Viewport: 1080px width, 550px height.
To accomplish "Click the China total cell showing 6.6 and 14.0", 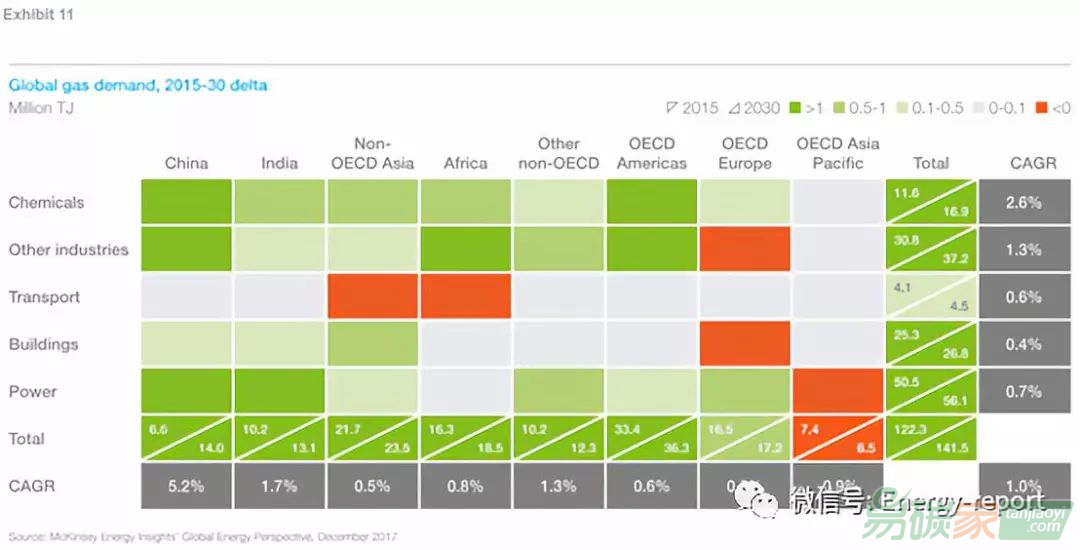I will pos(186,438).
